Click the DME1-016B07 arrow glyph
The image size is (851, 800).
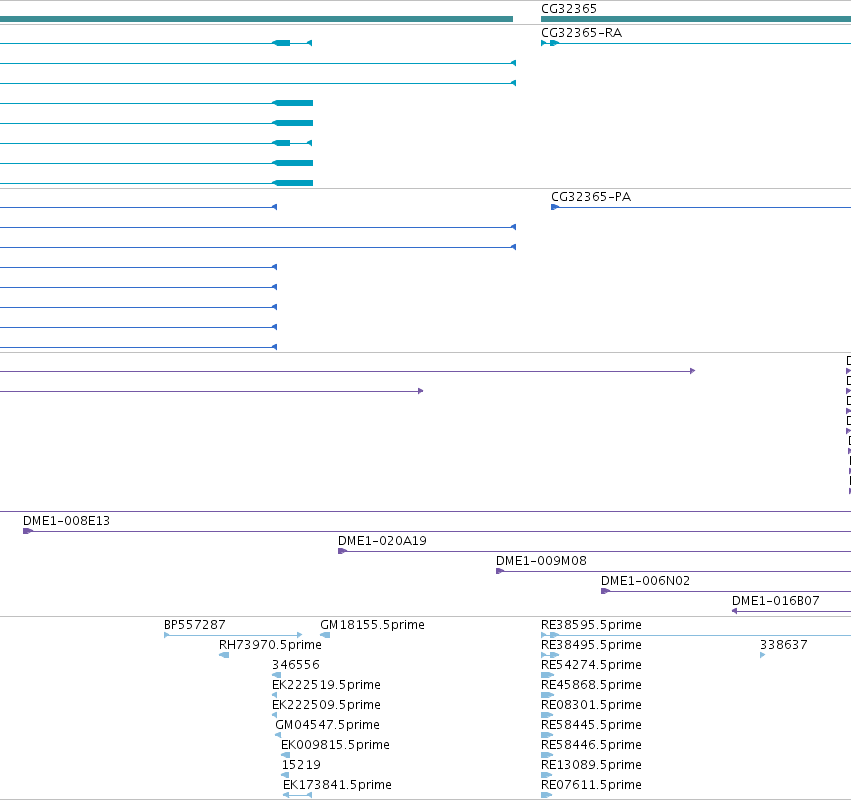[x=734, y=612]
